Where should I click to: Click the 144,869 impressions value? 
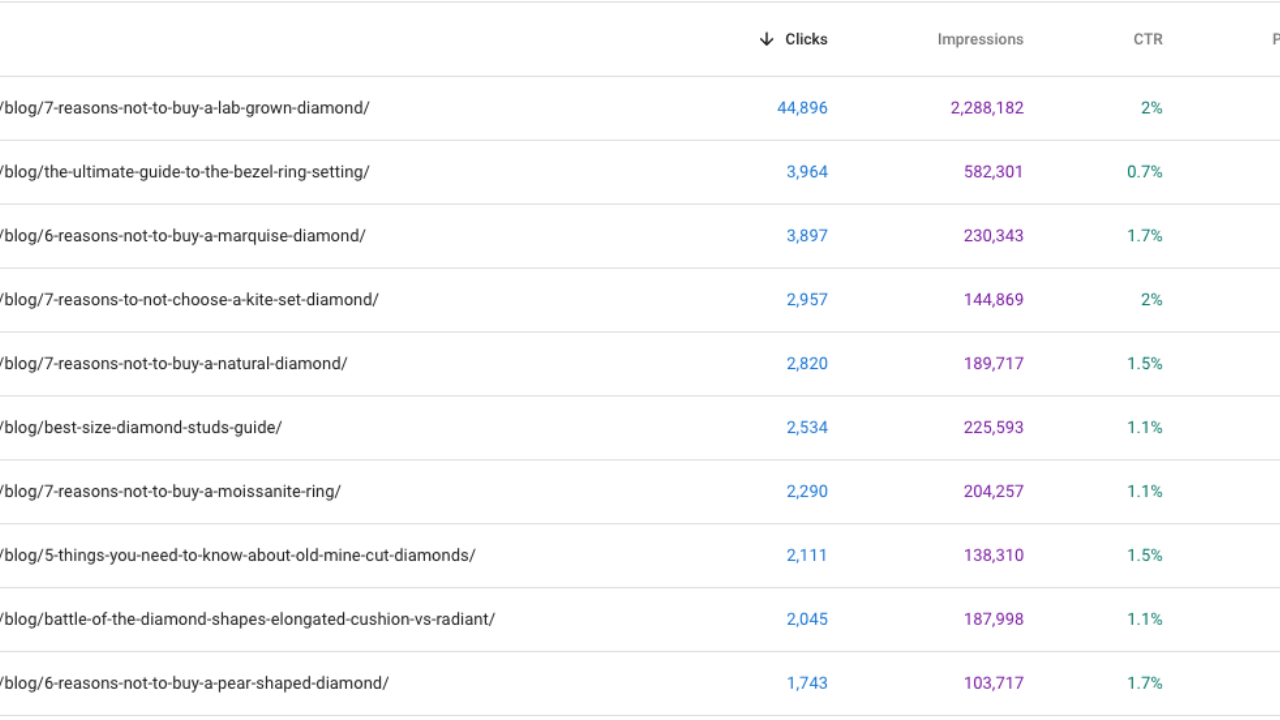(x=994, y=300)
